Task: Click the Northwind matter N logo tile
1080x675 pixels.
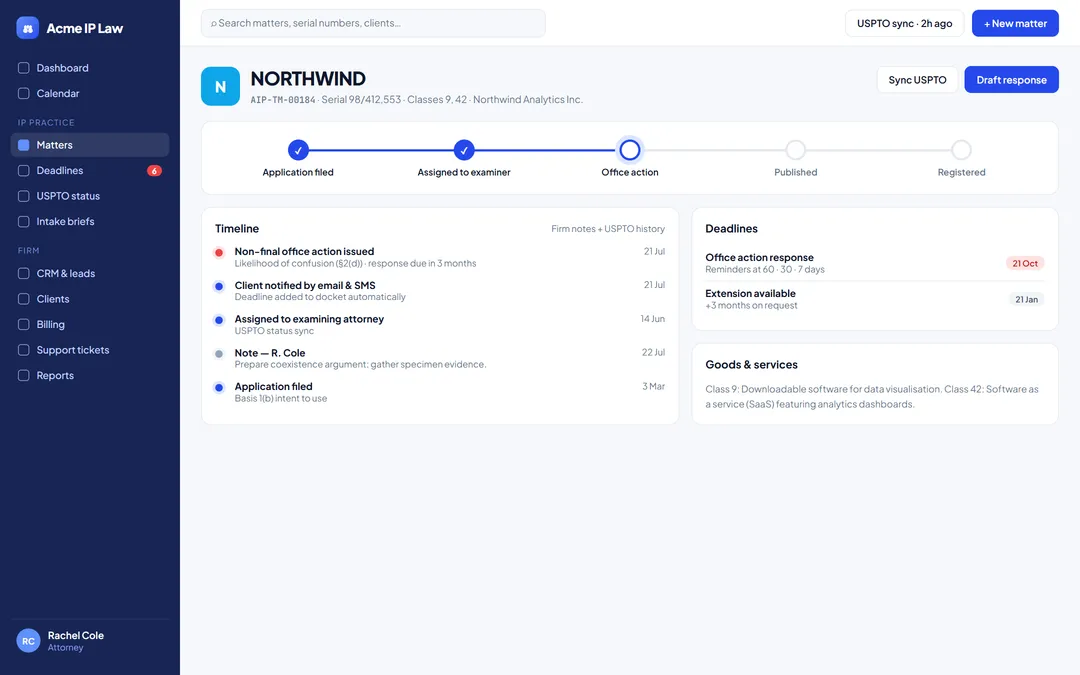Action: (x=220, y=86)
